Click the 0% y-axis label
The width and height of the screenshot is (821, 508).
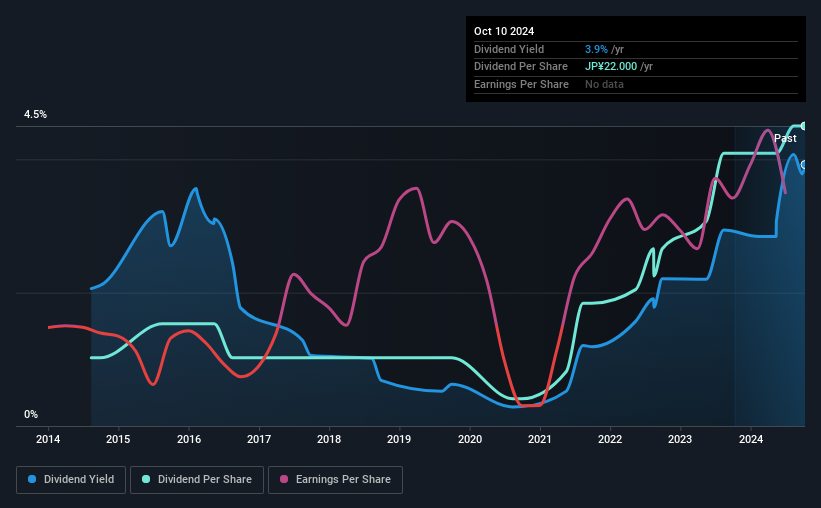coord(31,414)
